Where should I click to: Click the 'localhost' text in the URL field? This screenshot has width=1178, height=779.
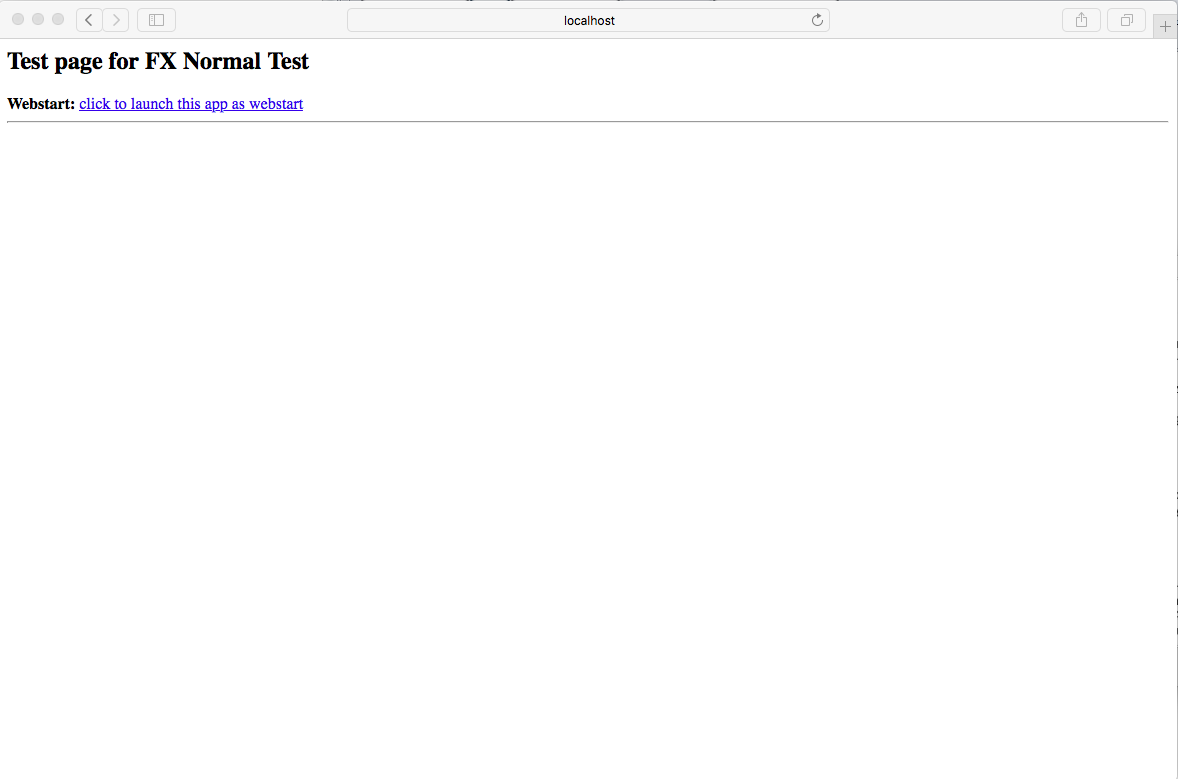589,20
